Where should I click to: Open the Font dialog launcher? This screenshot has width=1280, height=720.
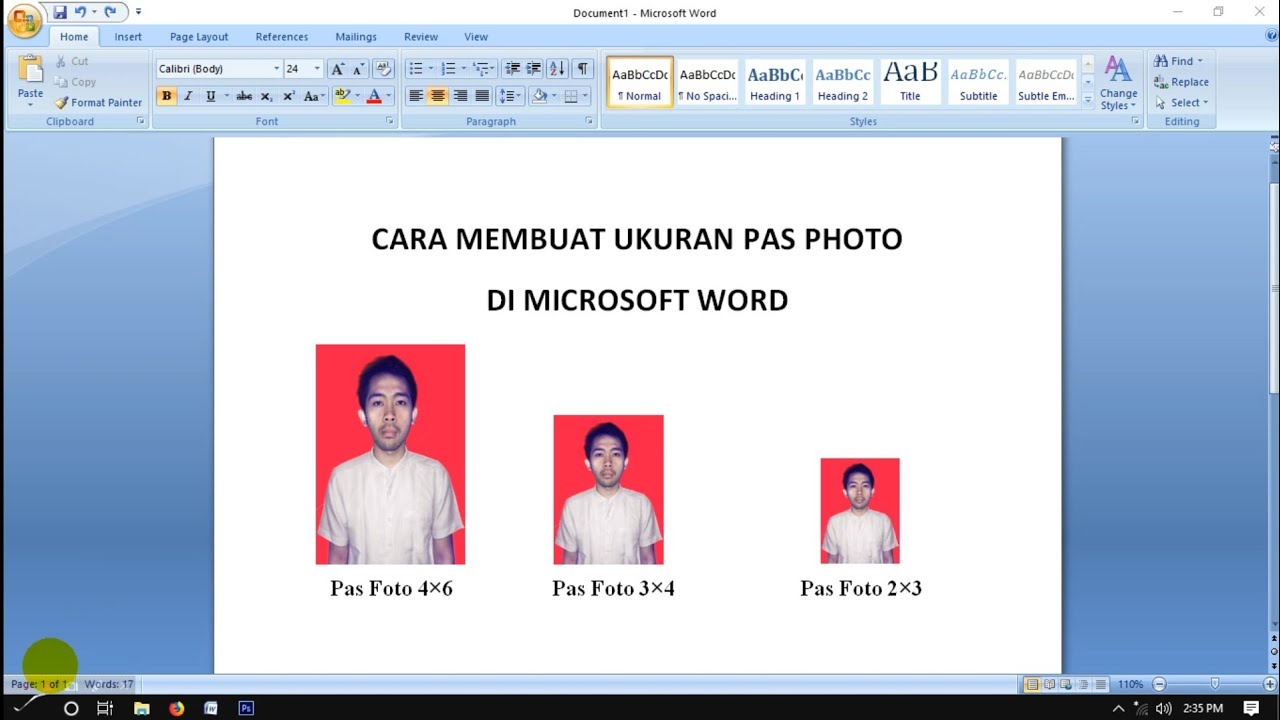coord(390,121)
